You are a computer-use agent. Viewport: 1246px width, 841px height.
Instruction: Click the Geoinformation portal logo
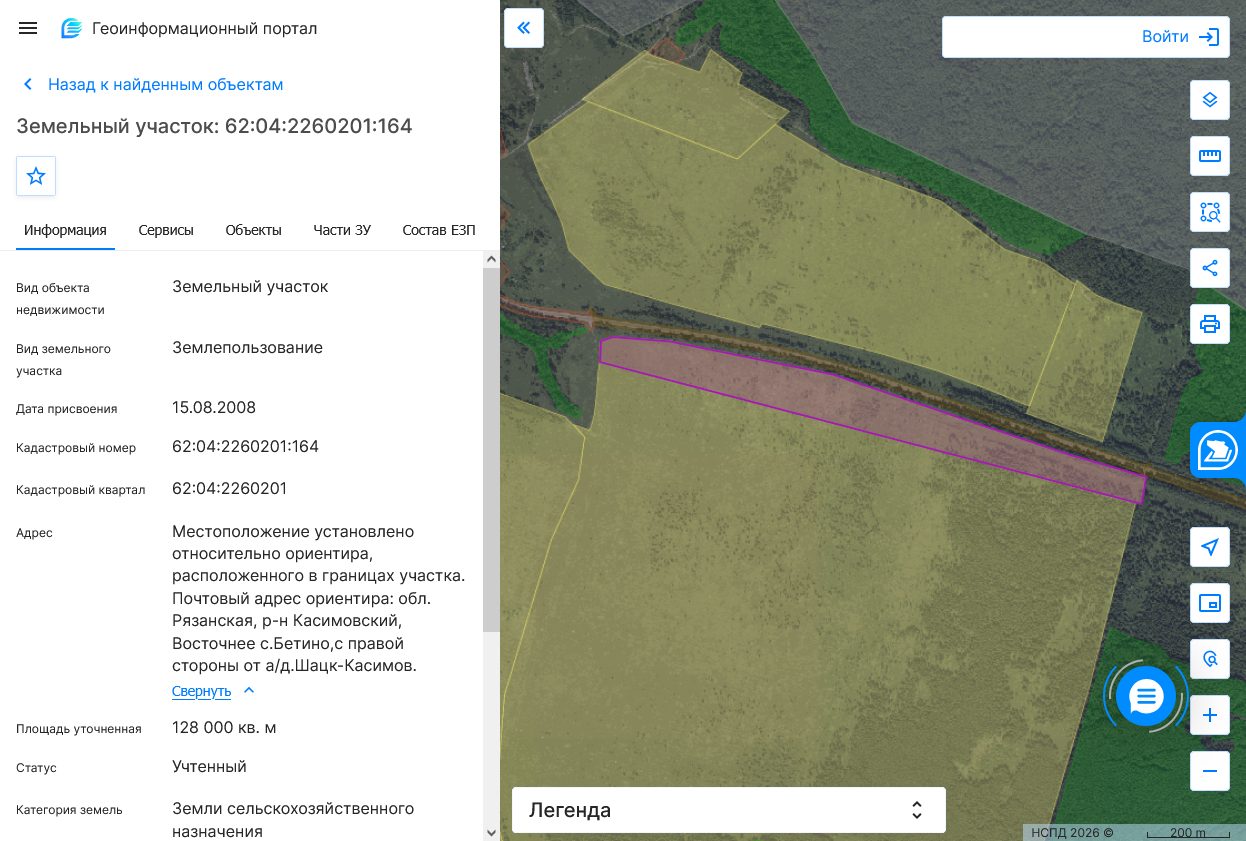click(71, 28)
